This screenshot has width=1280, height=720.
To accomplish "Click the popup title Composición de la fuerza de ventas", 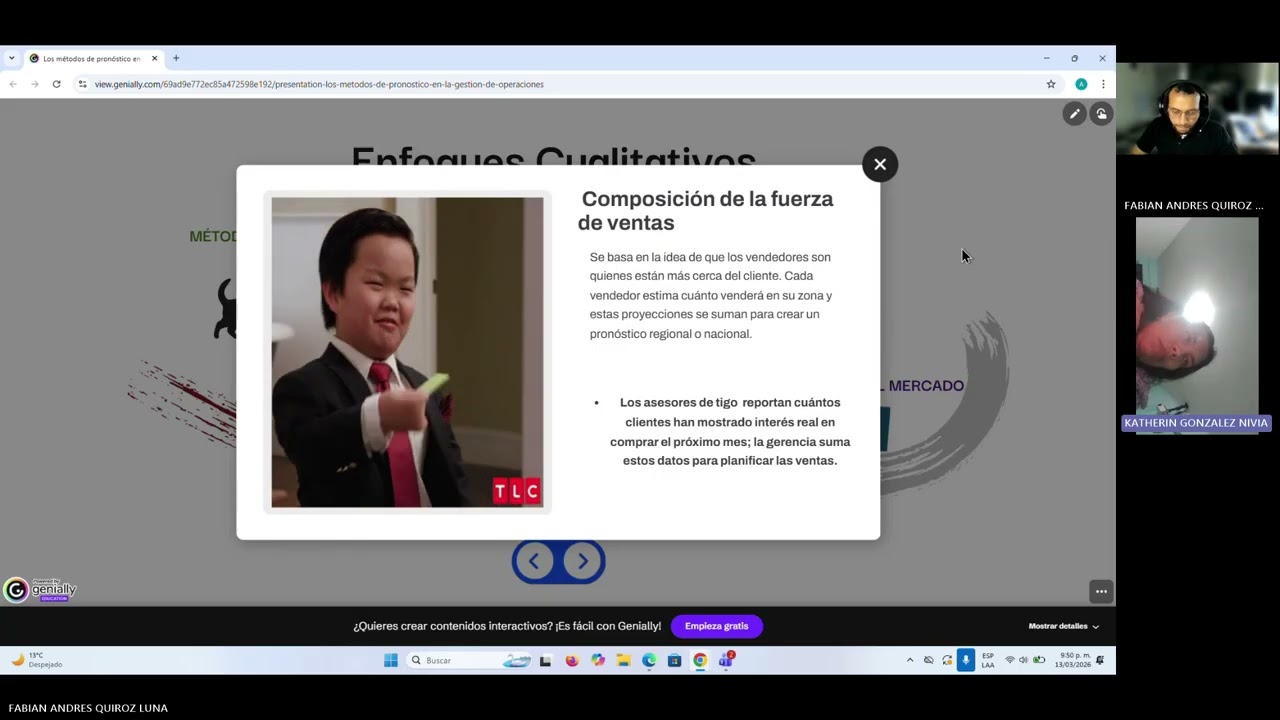I will (706, 210).
